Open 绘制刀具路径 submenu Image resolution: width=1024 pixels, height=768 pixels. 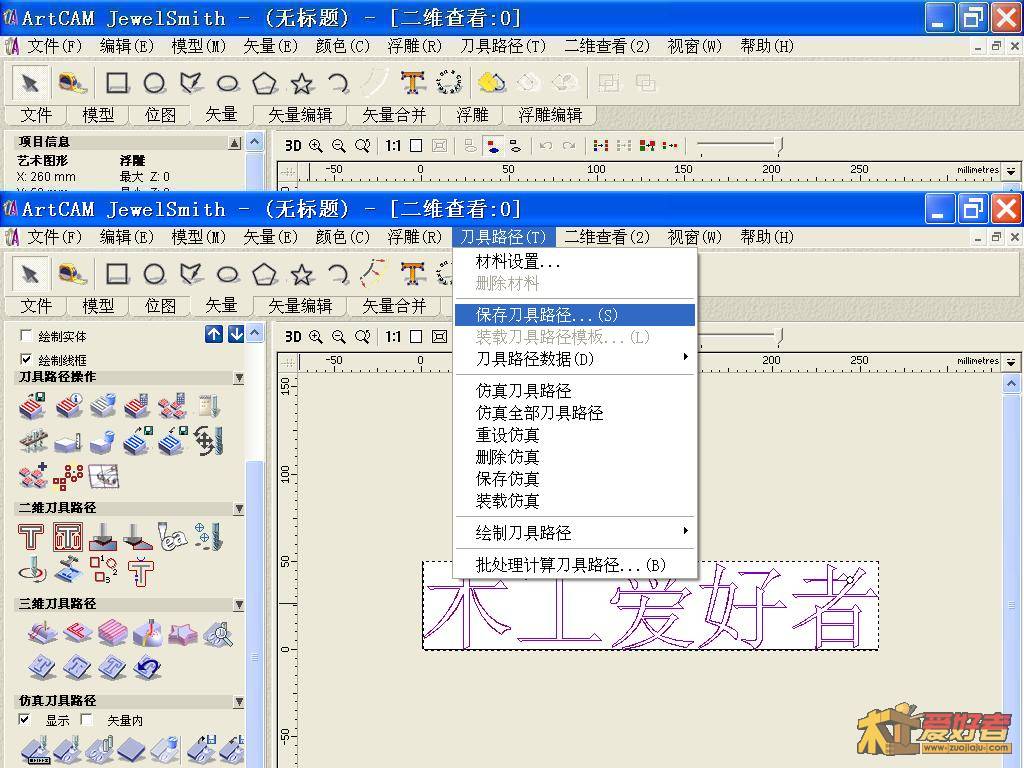tap(575, 532)
